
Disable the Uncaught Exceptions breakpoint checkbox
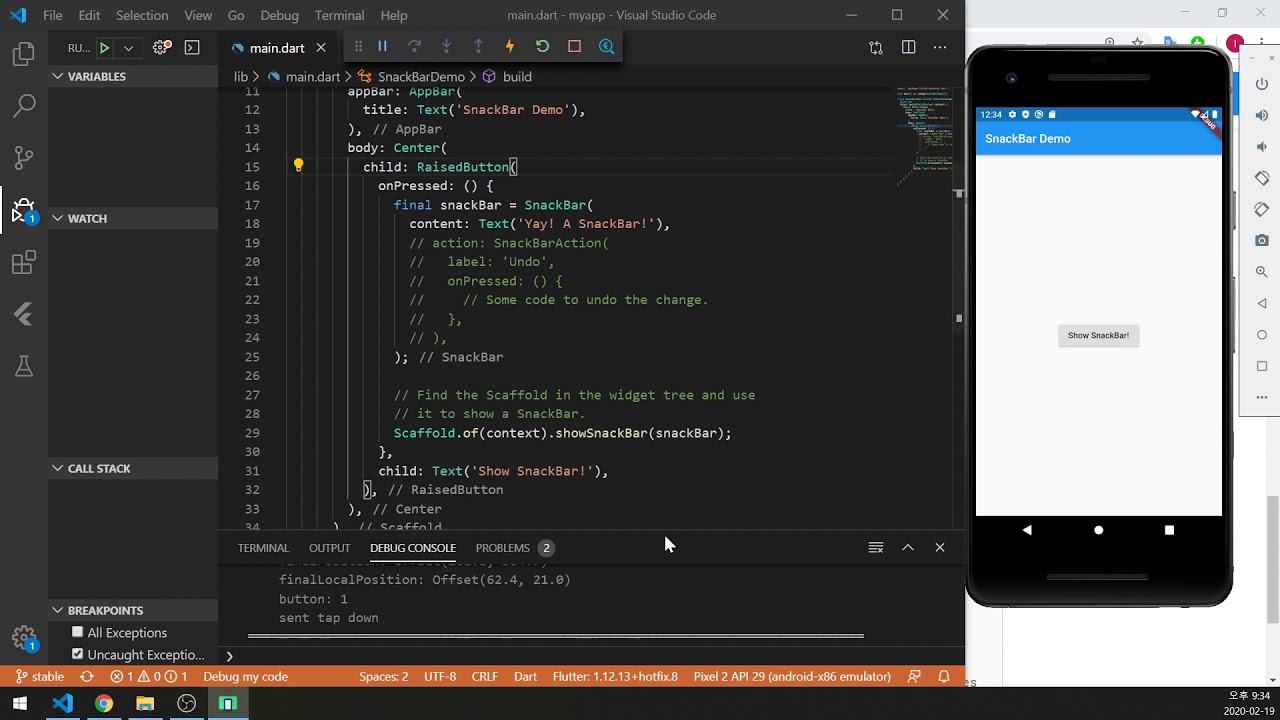click(x=77, y=654)
